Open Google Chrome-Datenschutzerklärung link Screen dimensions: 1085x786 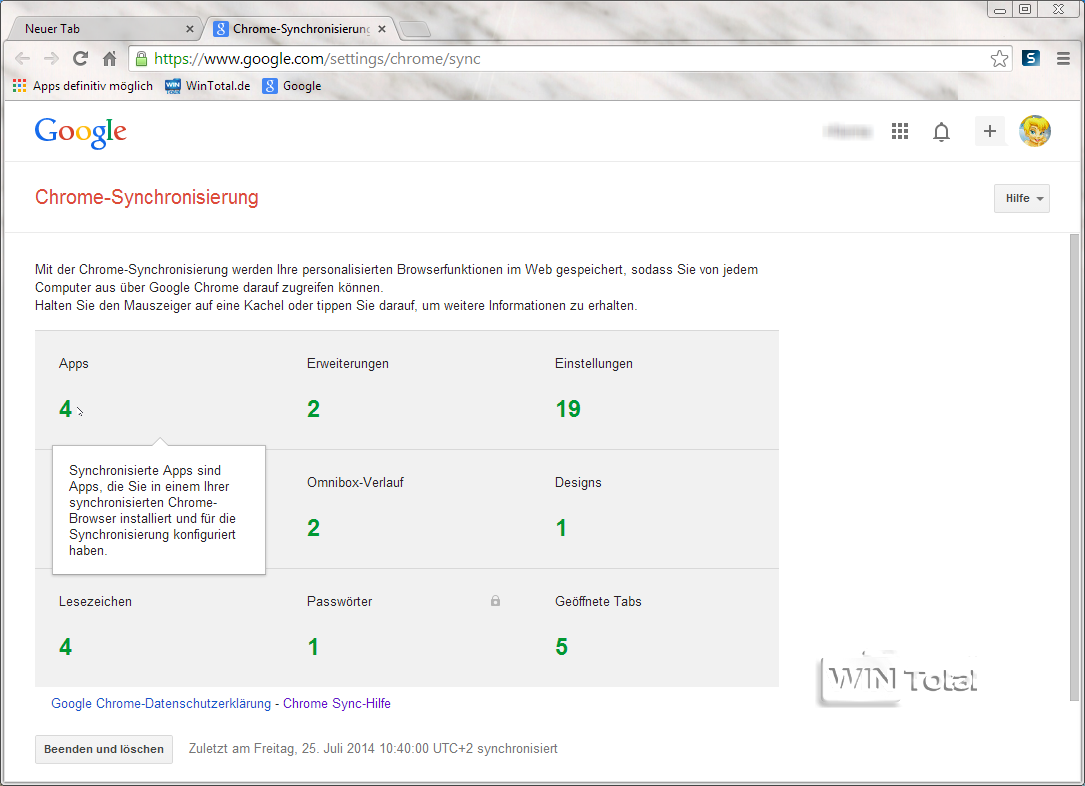(161, 703)
